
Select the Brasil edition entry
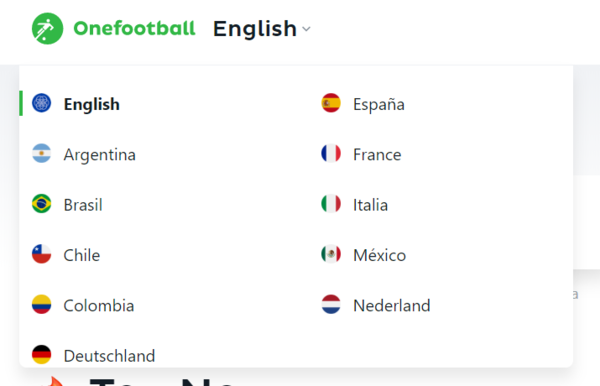[83, 205]
